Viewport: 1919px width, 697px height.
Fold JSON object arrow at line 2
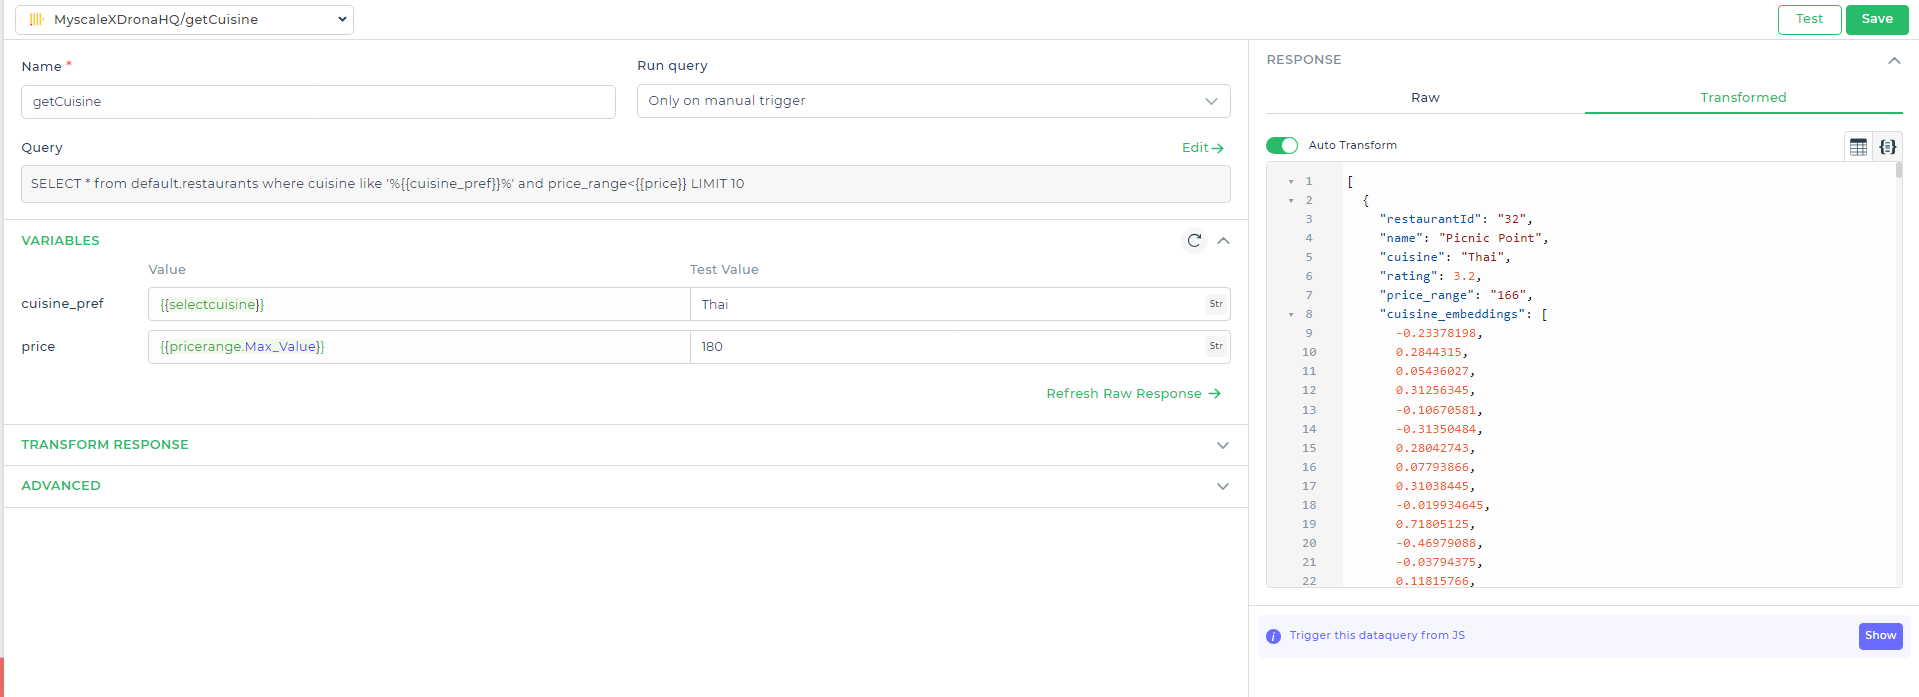coord(1291,201)
